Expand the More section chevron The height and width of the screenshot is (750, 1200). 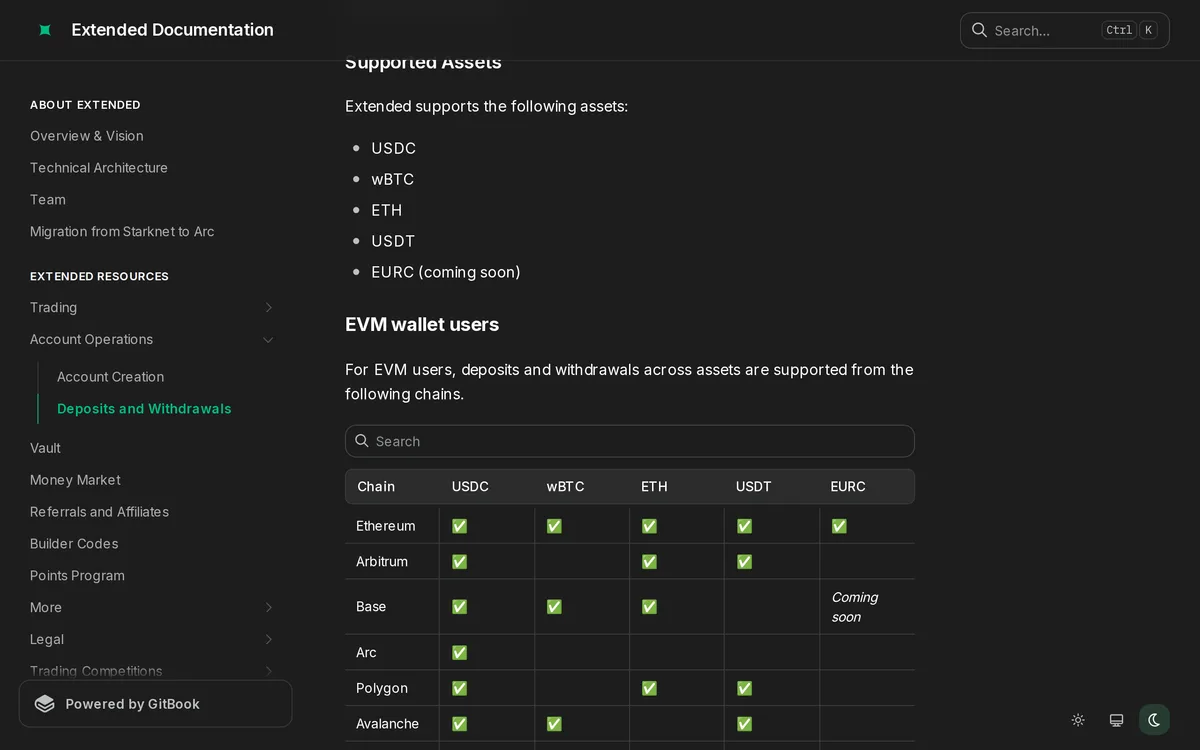(x=268, y=608)
